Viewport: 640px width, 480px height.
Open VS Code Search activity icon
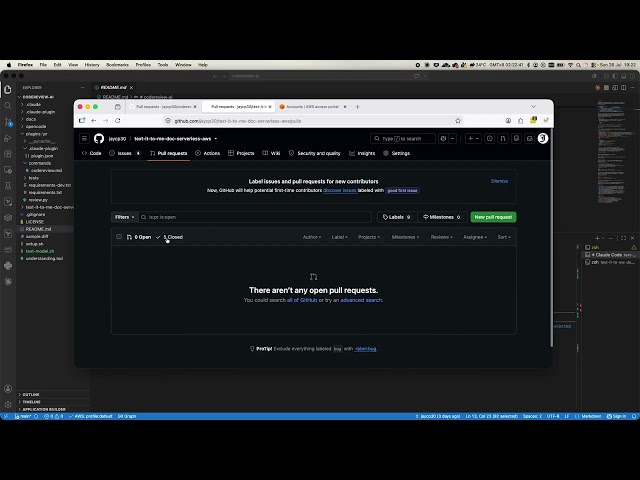tap(8, 106)
